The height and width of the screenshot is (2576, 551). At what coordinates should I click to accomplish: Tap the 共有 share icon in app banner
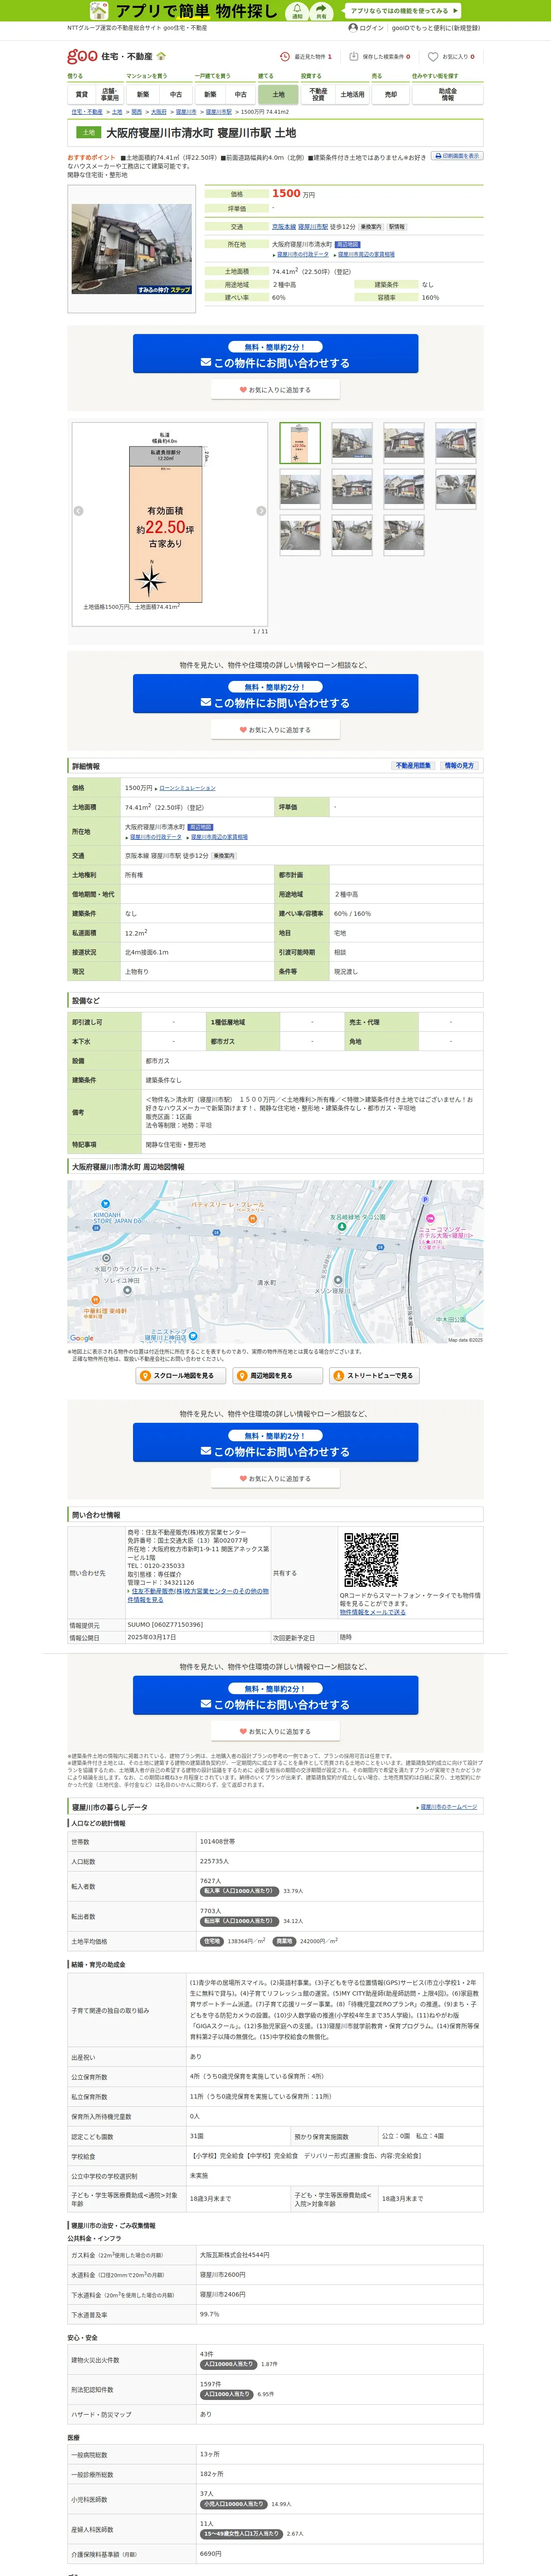click(x=321, y=11)
